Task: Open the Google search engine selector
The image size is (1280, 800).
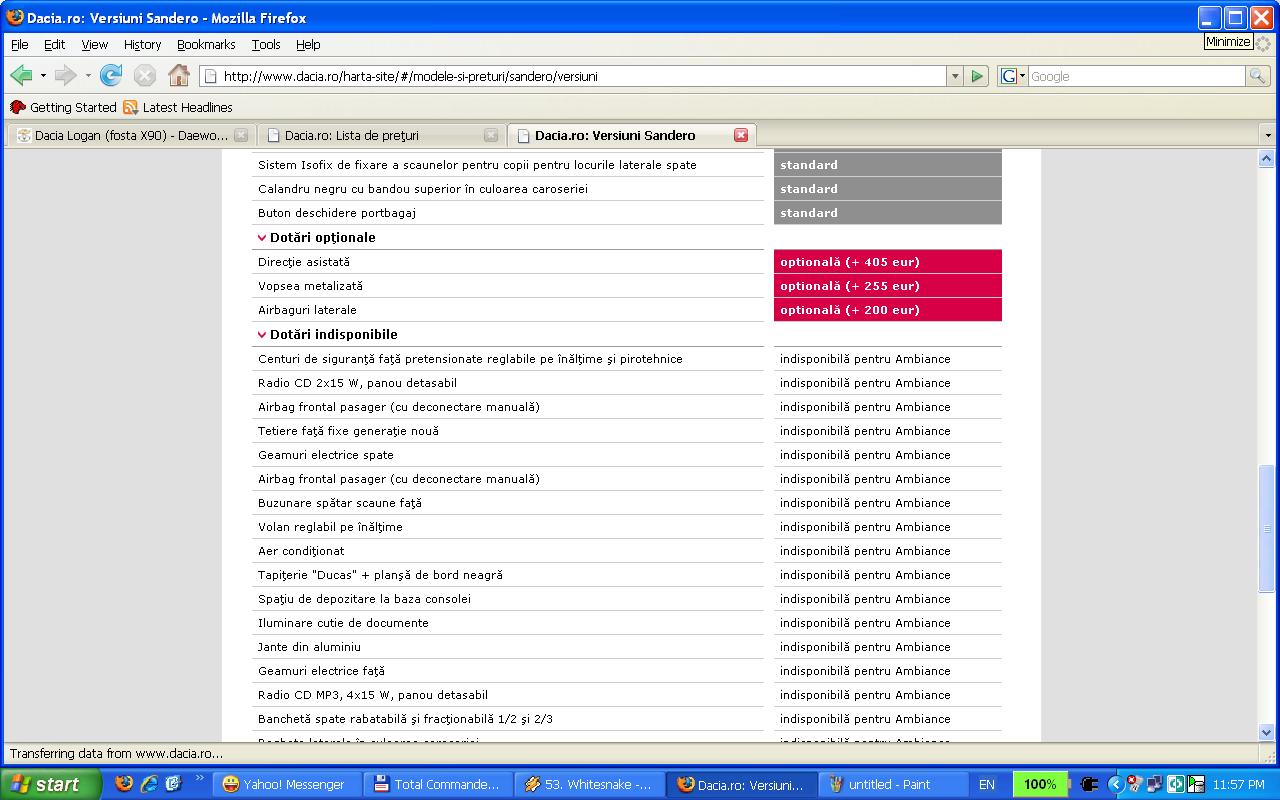Action: click(x=1013, y=76)
